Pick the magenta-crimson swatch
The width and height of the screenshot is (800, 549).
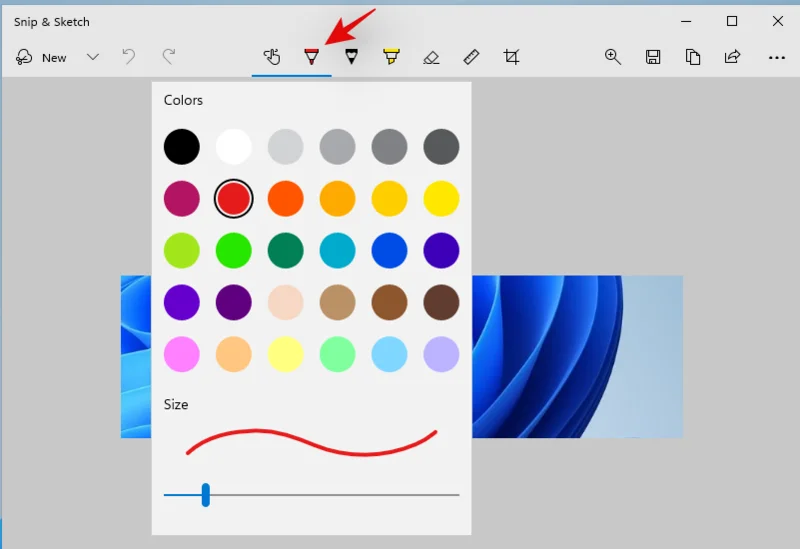(182, 198)
